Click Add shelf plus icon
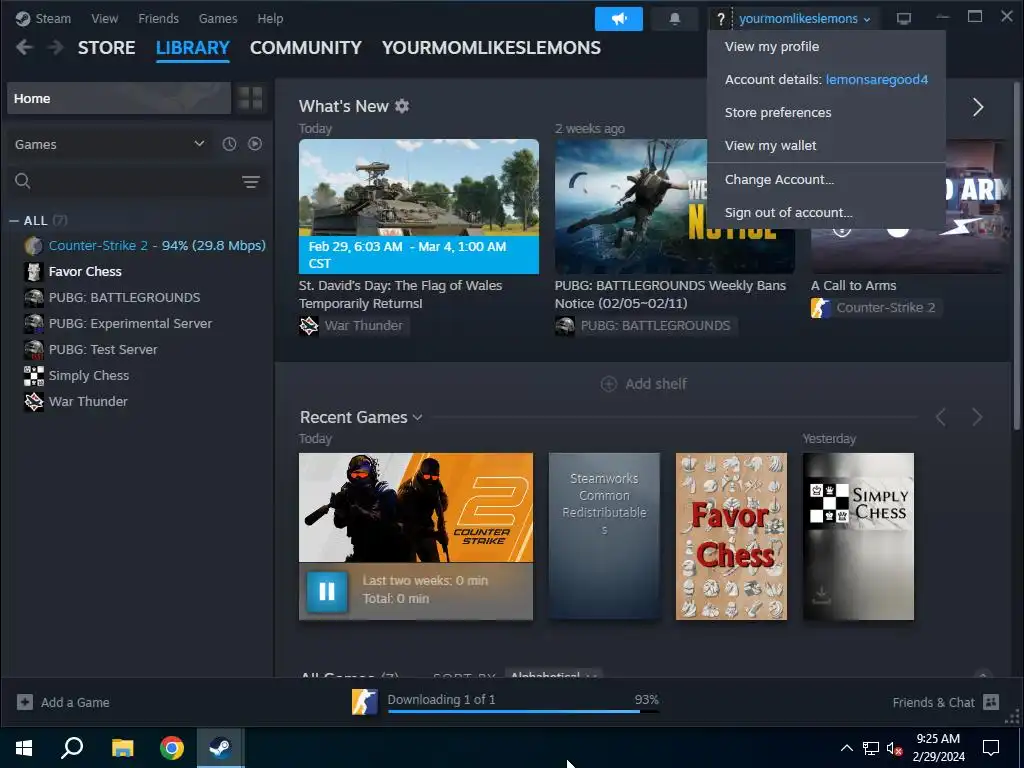 [608, 384]
